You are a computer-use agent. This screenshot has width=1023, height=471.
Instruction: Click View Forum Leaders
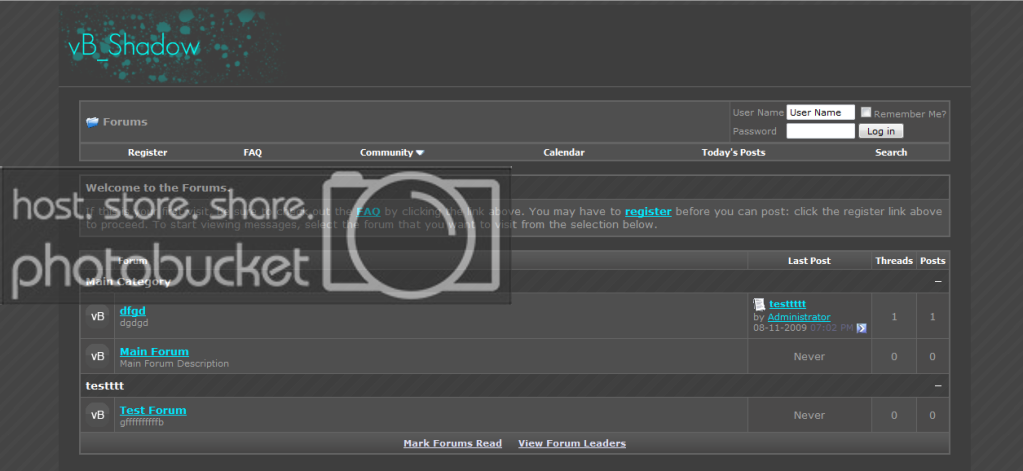pyautogui.click(x=572, y=444)
